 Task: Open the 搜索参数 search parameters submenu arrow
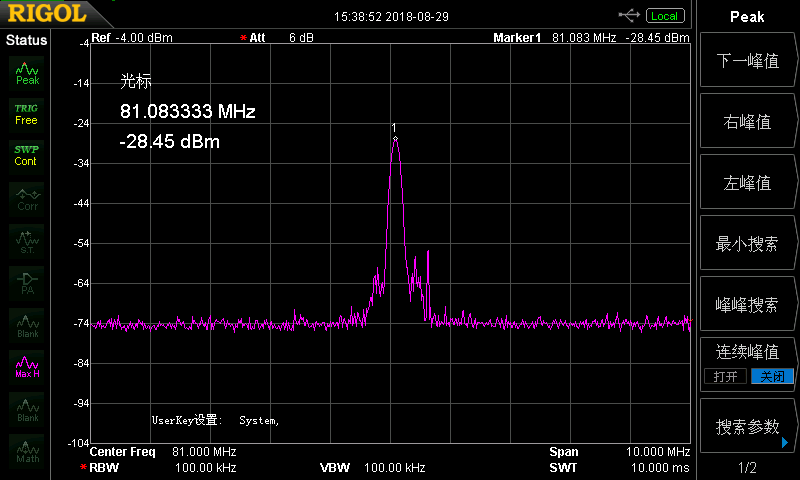click(785, 443)
